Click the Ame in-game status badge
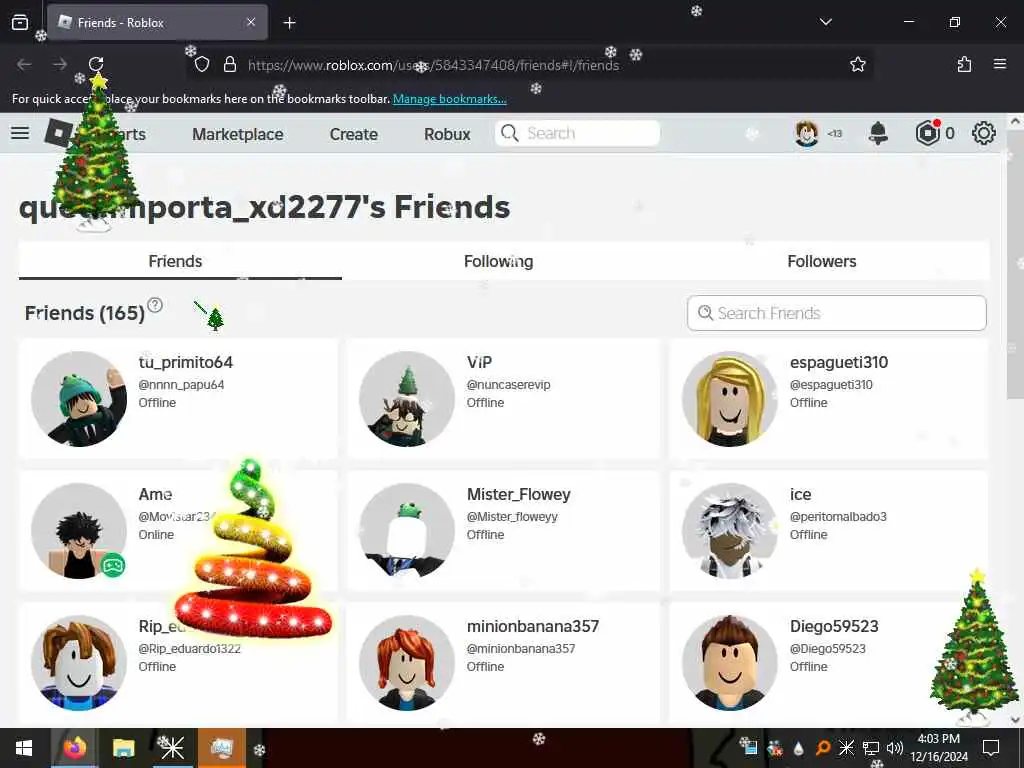 click(112, 565)
